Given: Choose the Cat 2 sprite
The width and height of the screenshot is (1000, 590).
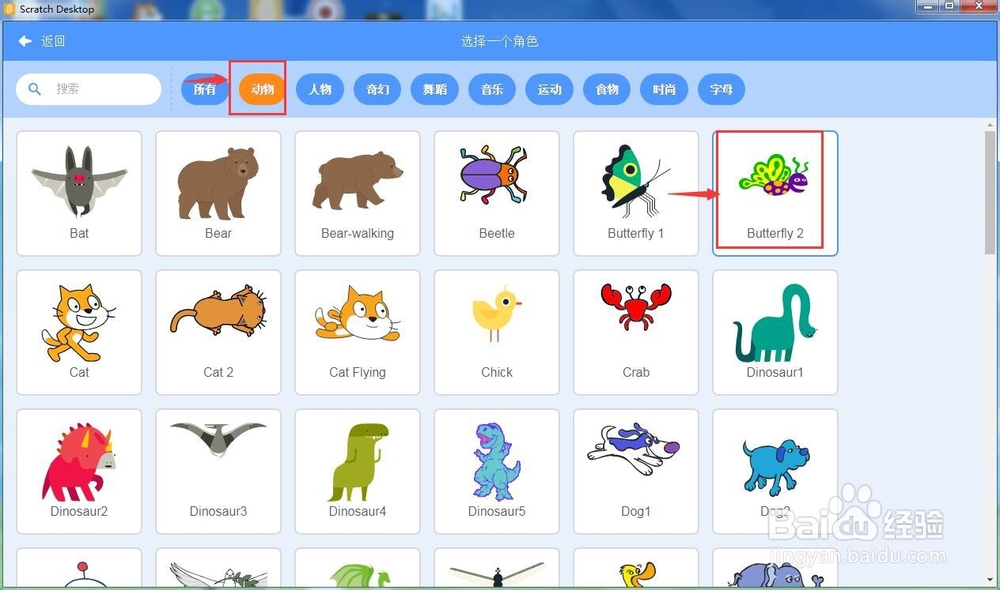Looking at the screenshot, I should [x=218, y=332].
